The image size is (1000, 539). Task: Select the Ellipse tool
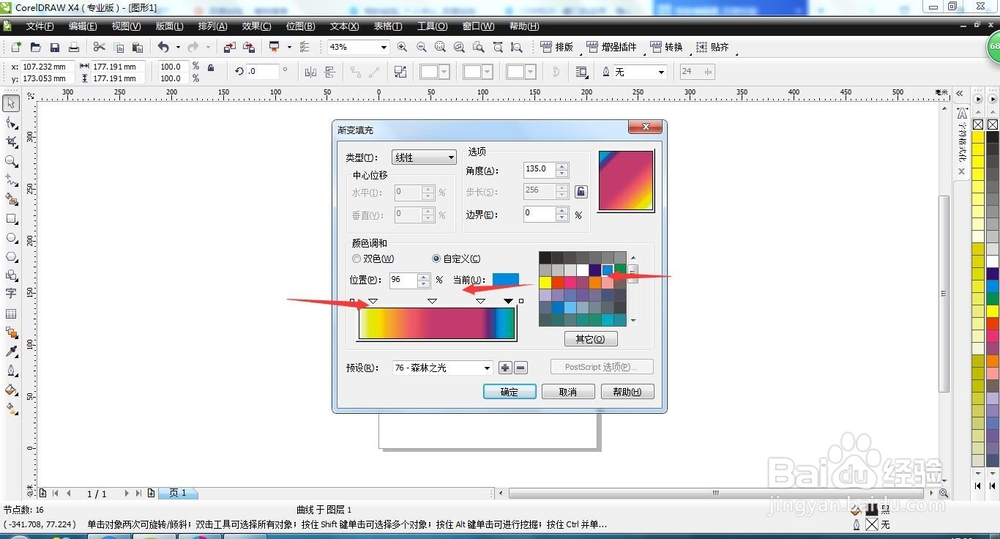pyautogui.click(x=11, y=238)
